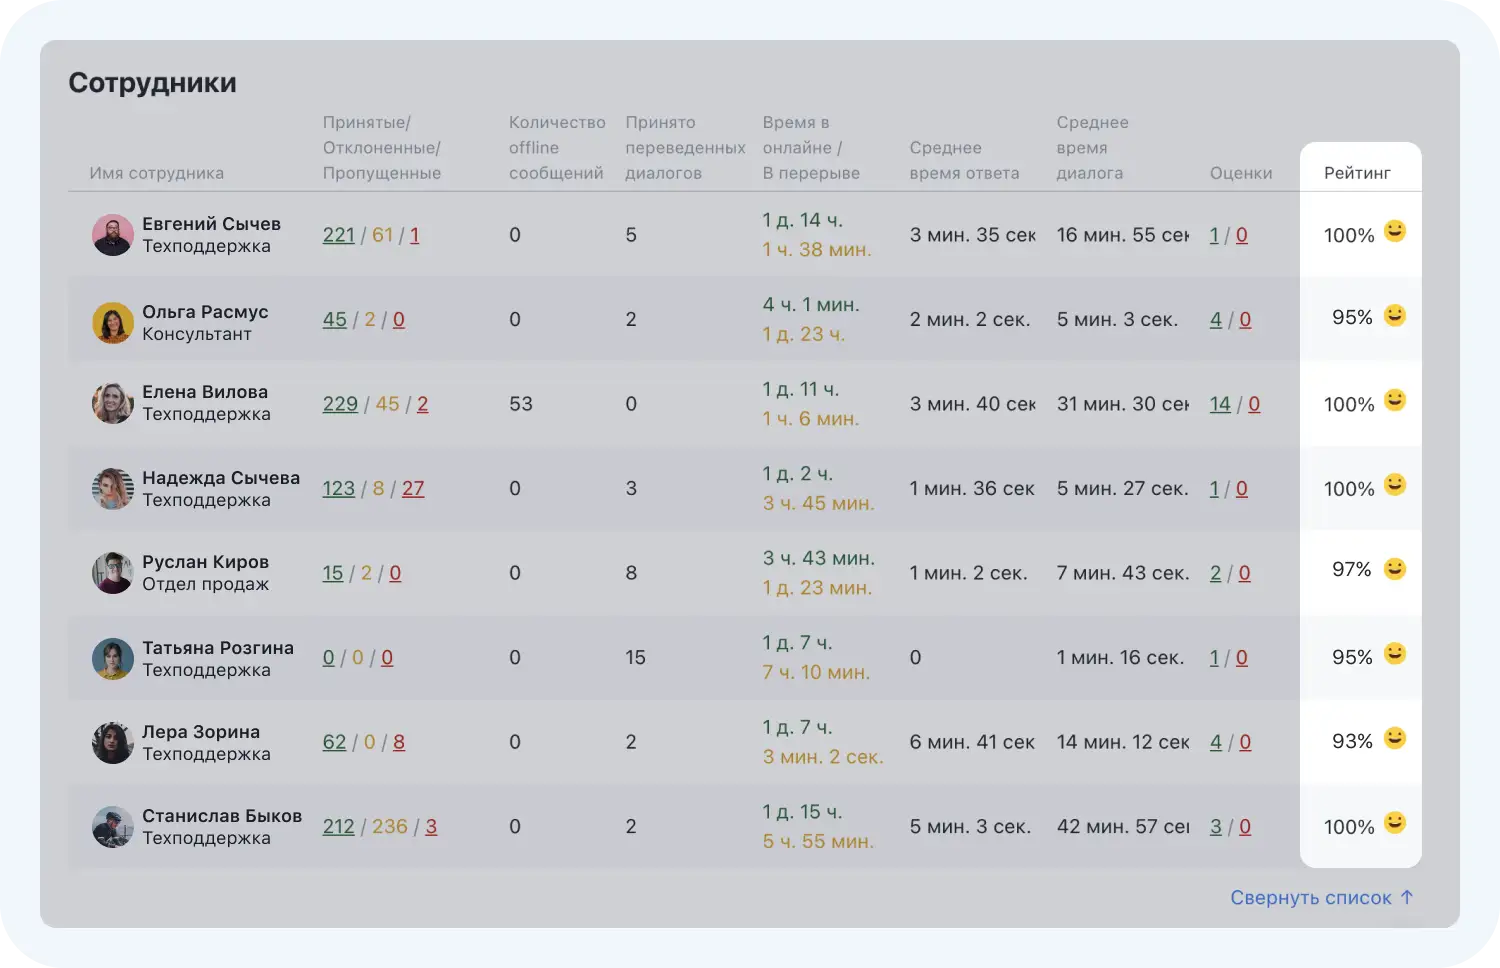Click smiley icon in Станислав Быков's row
This screenshot has width=1500, height=968.
pos(1394,823)
